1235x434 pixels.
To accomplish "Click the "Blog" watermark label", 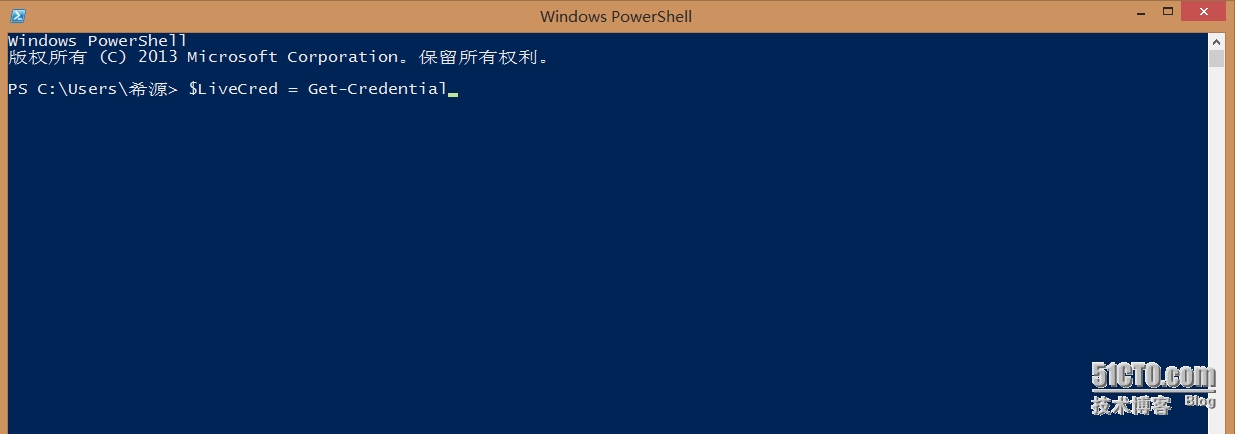I will [x=1199, y=401].
